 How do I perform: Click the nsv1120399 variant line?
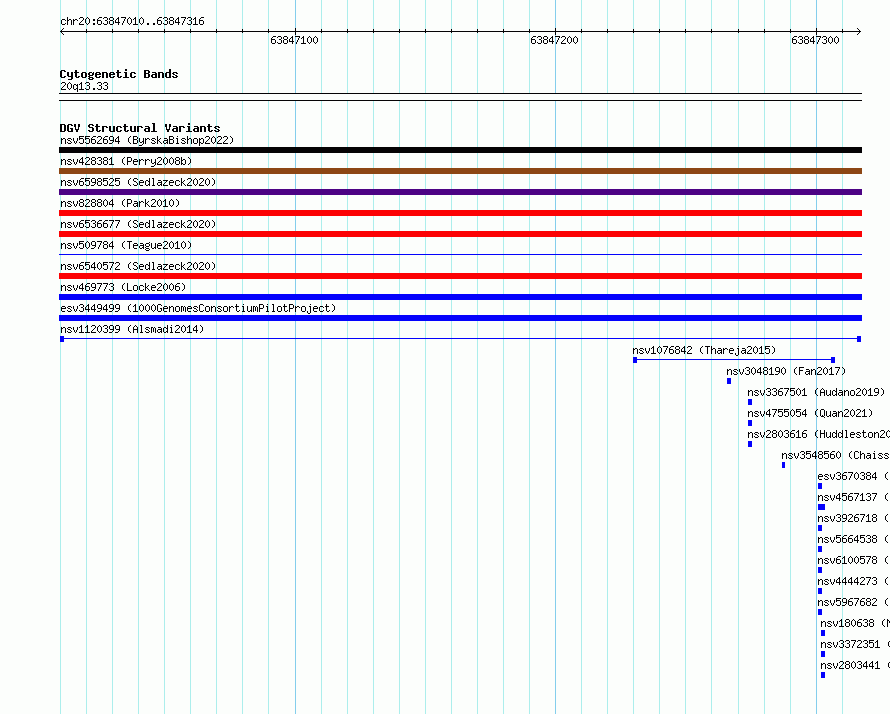[460, 339]
